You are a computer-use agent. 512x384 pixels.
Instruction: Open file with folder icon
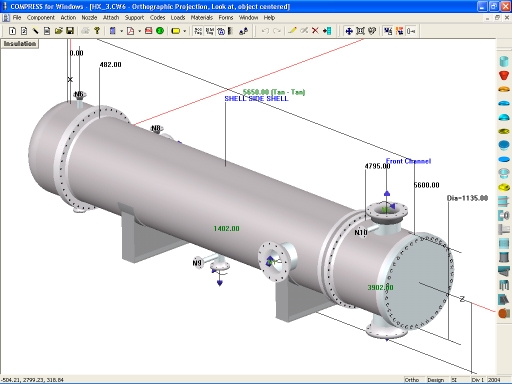(58, 31)
